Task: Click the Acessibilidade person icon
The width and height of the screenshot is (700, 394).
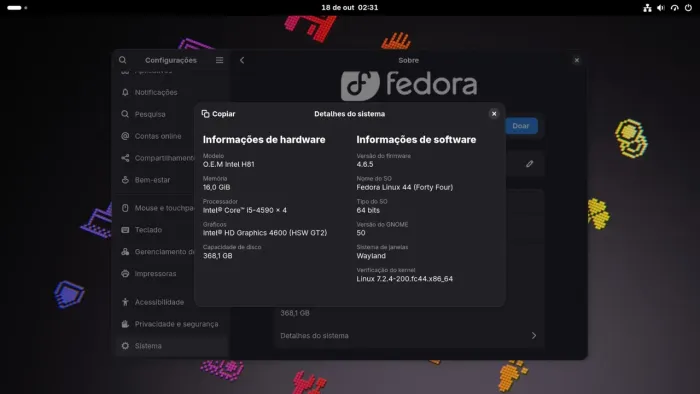Action: click(125, 302)
